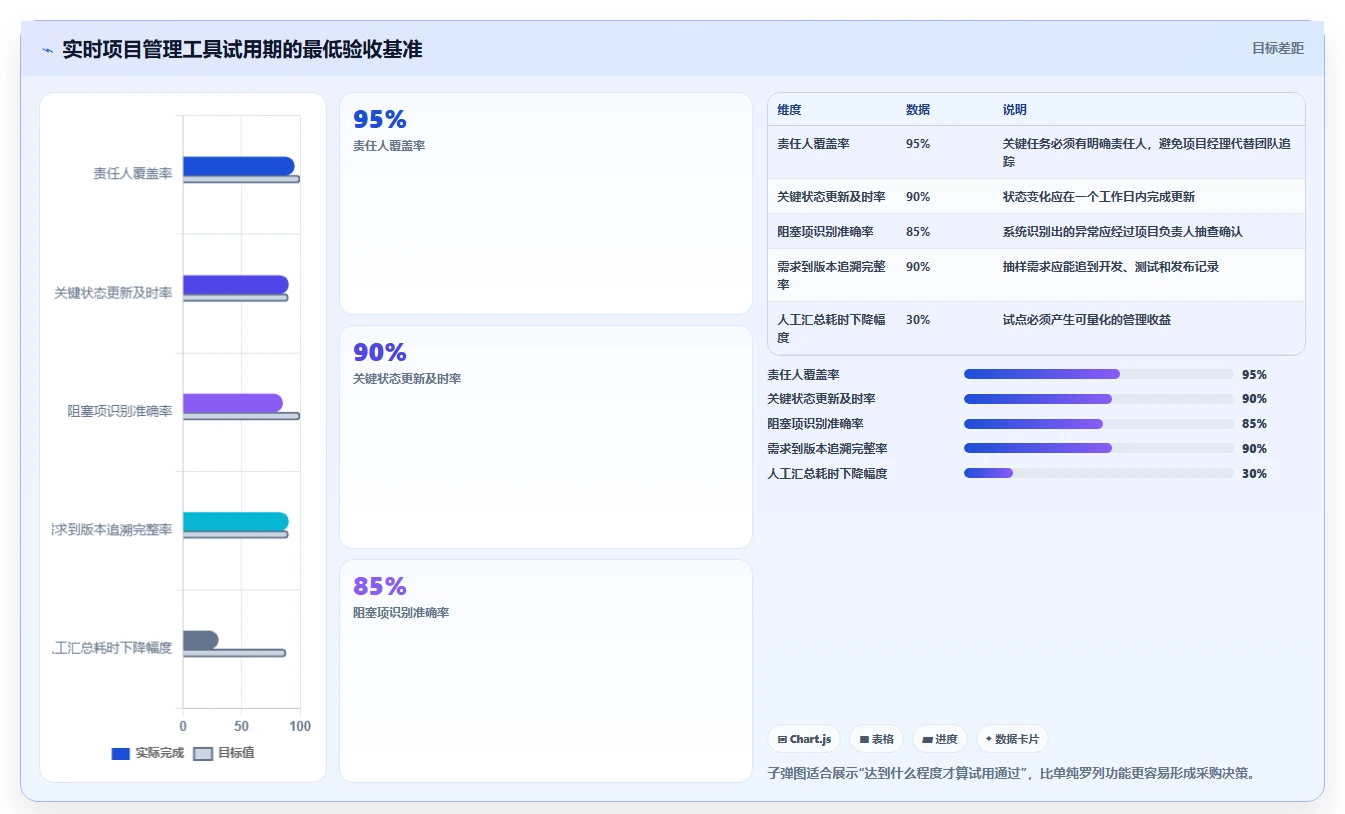Click the blue 责任人覆盖率 actual bar in chart
The image size is (1345, 814).
(x=238, y=166)
